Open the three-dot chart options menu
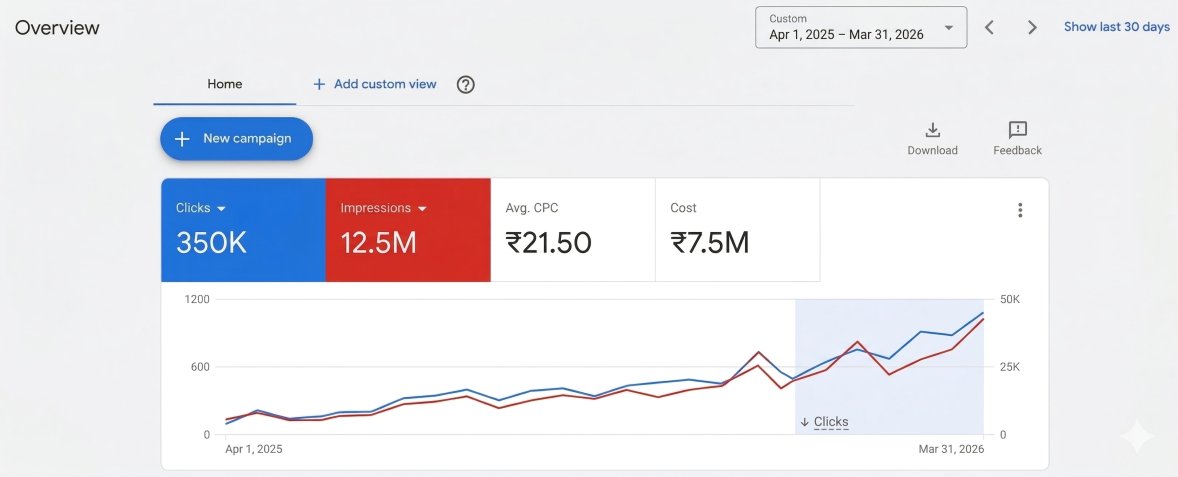The width and height of the screenshot is (1178, 477). [1019, 210]
